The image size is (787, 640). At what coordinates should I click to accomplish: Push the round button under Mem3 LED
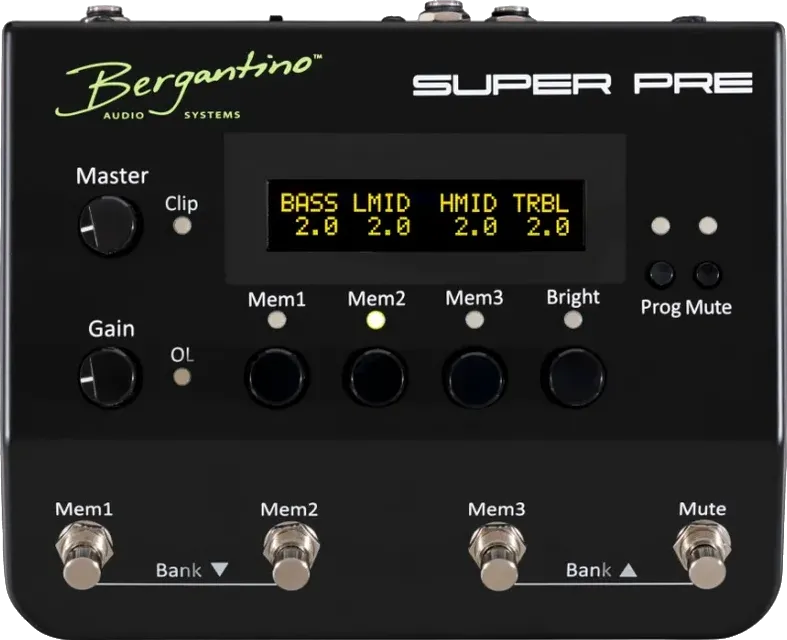coord(474,377)
